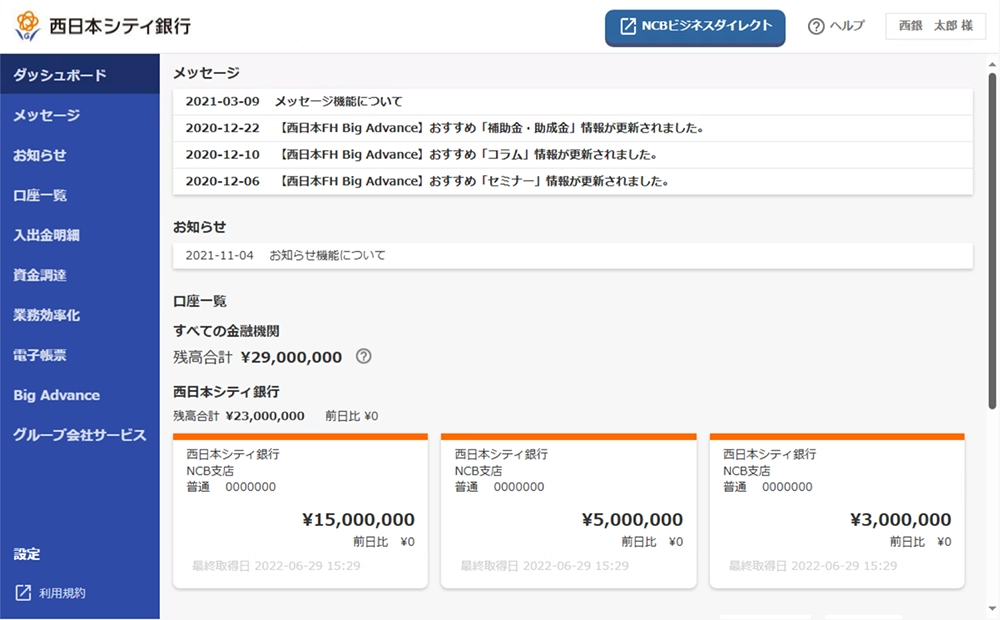Image resolution: width=1000 pixels, height=620 pixels.
Task: Select the ¥3,000,000 account card
Action: pyautogui.click(x=837, y=511)
